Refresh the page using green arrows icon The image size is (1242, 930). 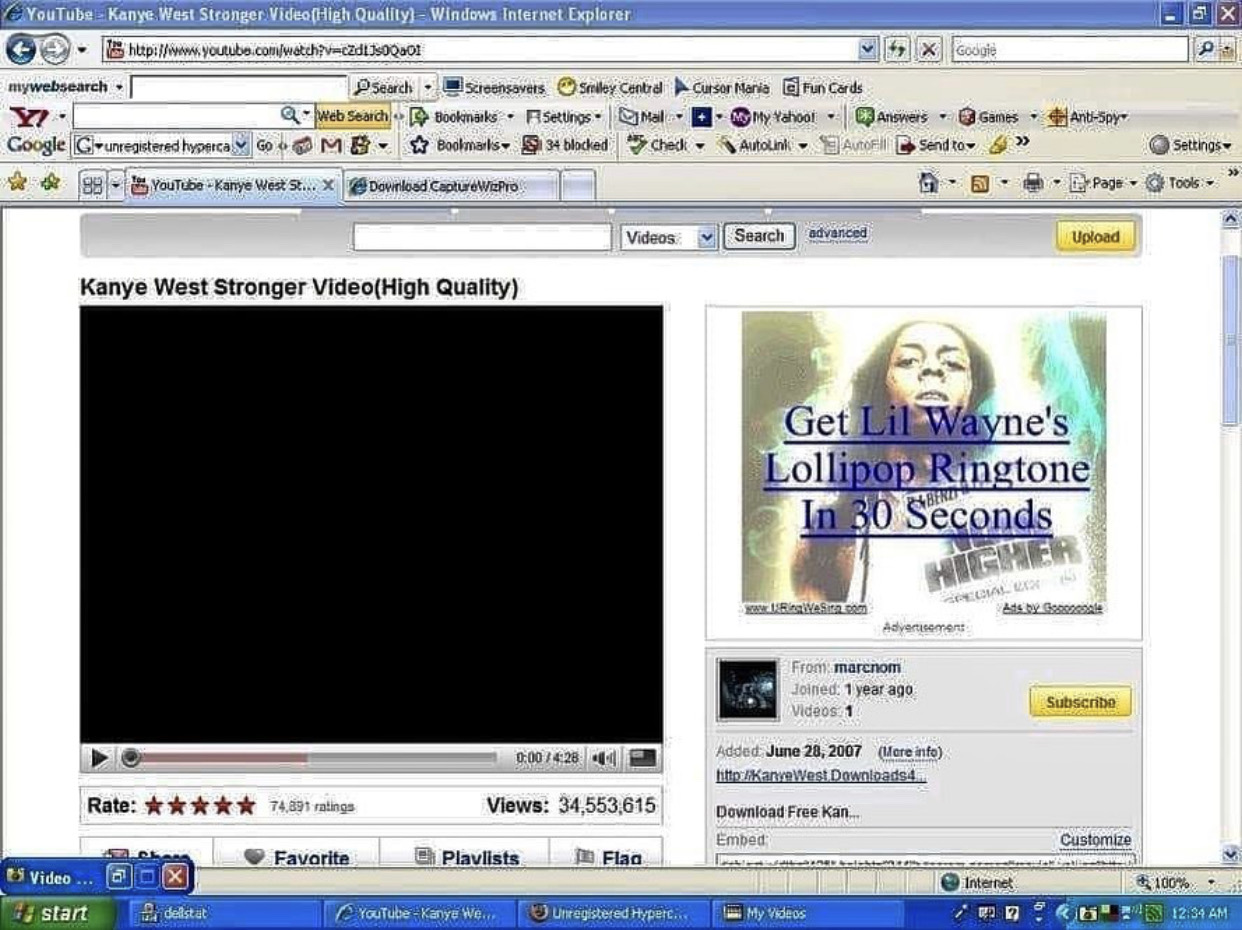(x=899, y=48)
